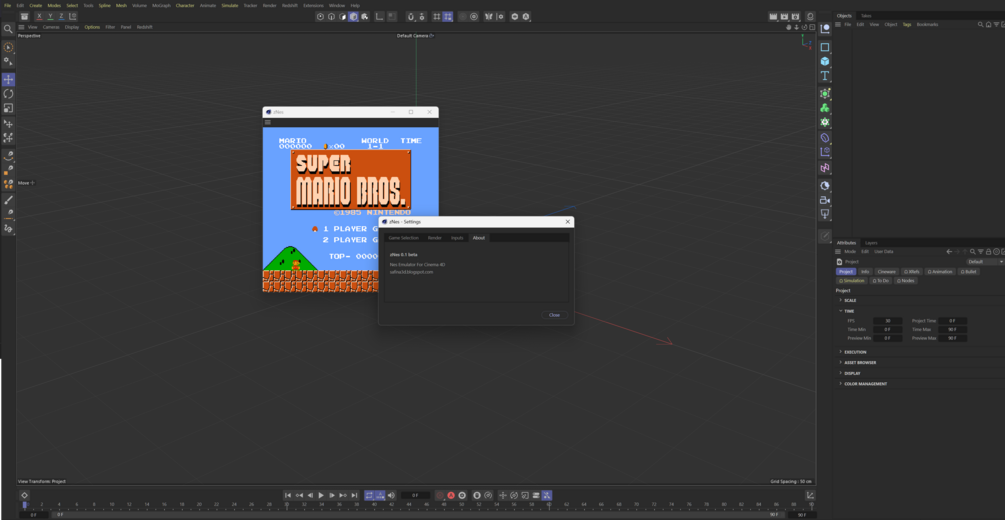This screenshot has height=520, width=1005.
Task: Open zNes window hamburger menu
Action: click(x=268, y=122)
